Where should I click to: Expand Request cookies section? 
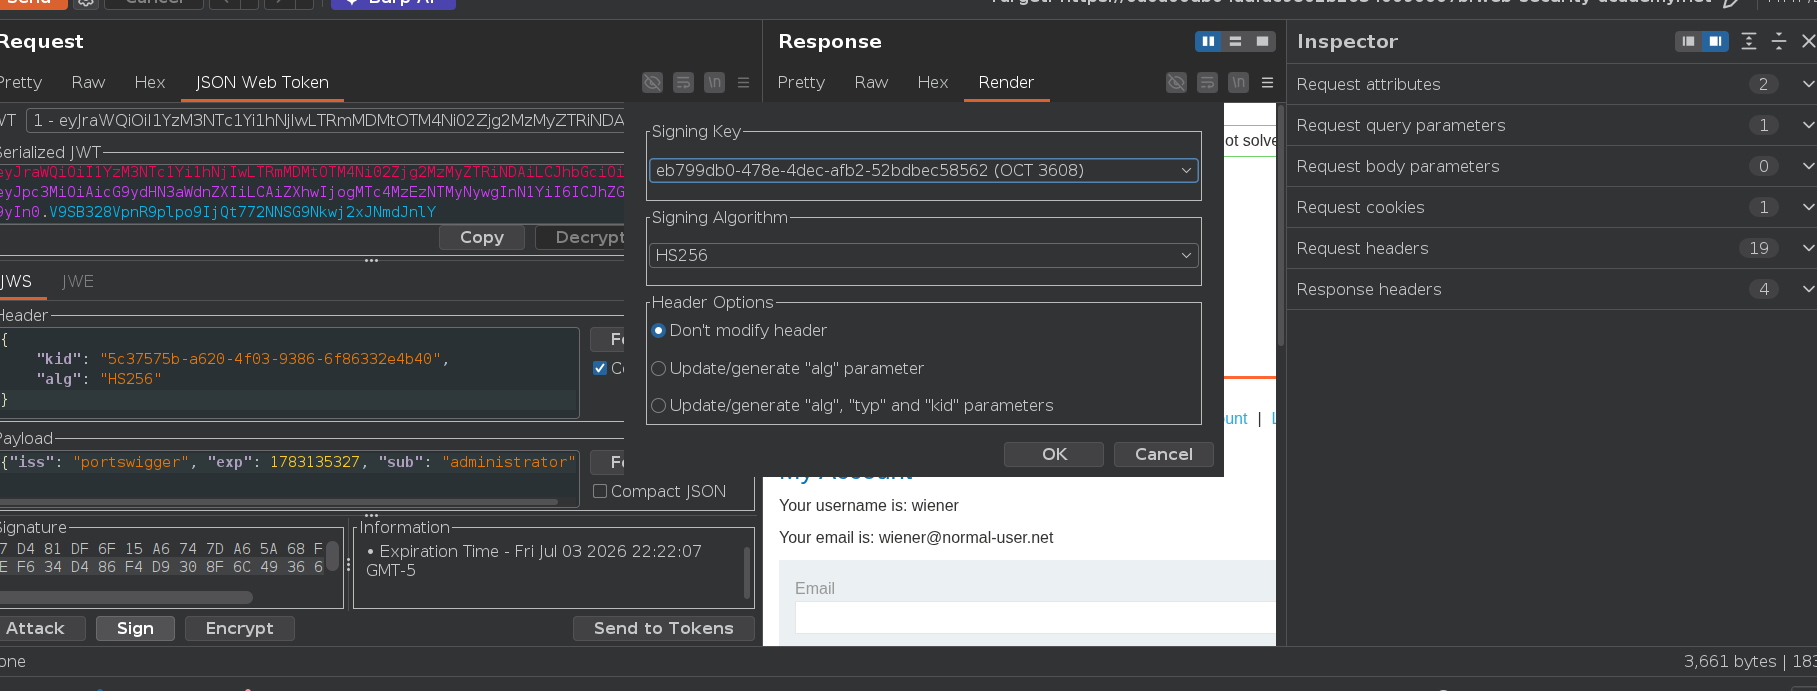[x=1551, y=207]
